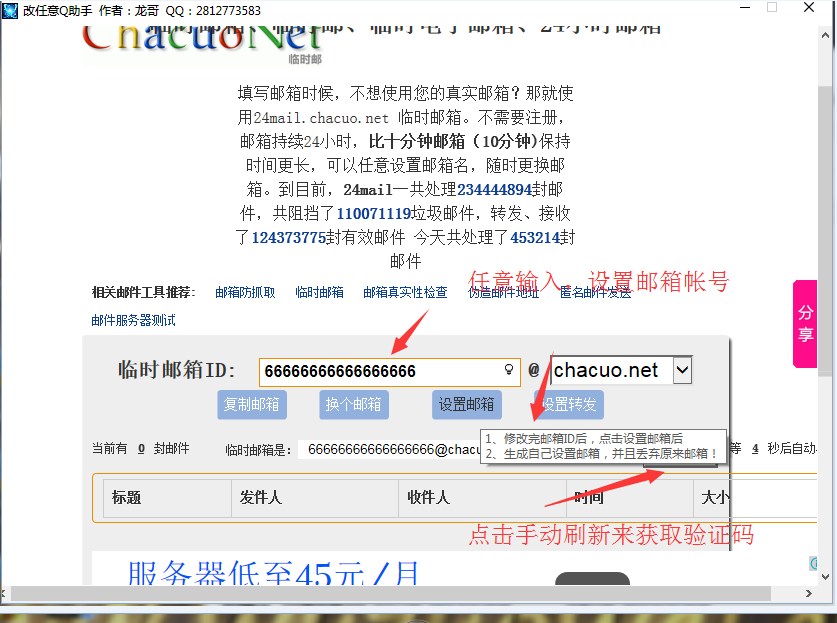Click the scroll down arrow of vertical scrollbar
This screenshot has height=623, width=837.
825,577
